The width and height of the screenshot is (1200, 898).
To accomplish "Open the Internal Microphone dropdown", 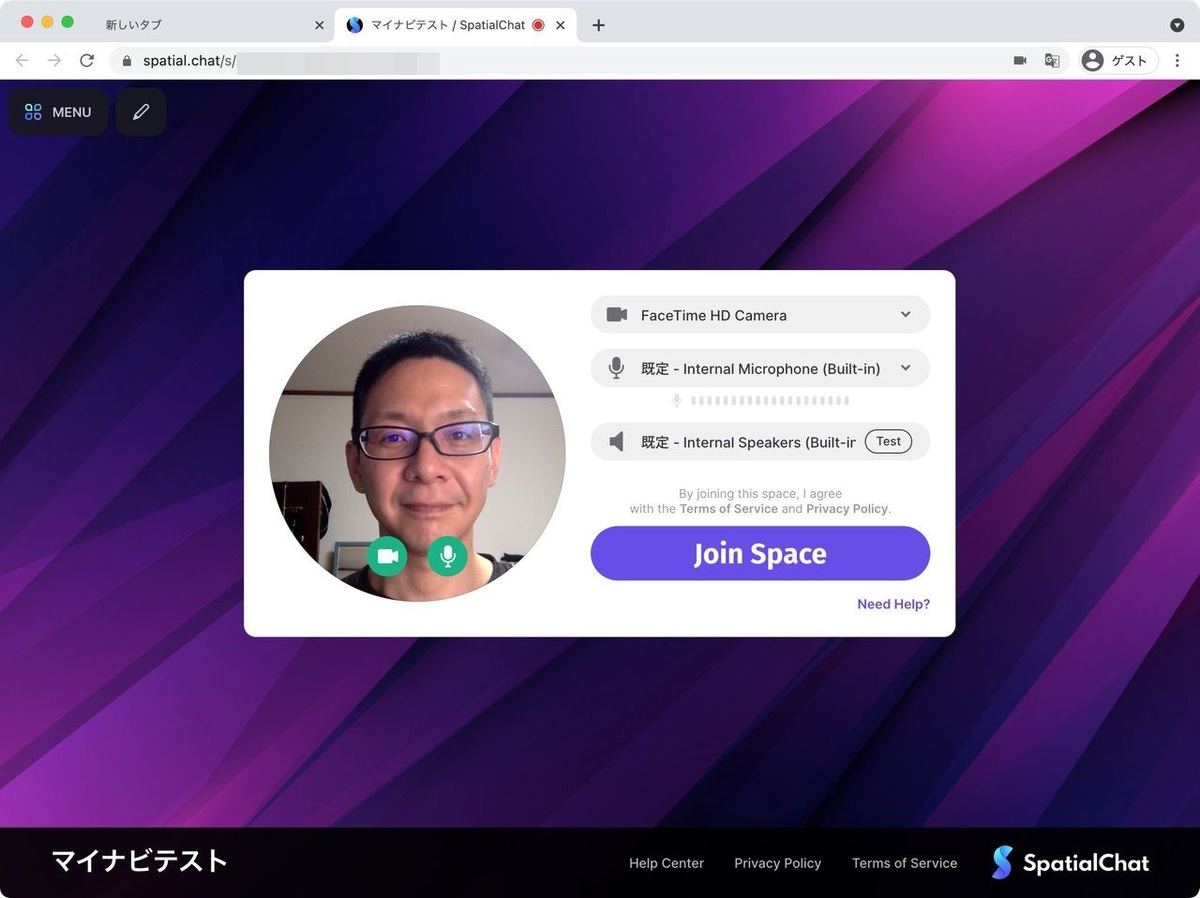I will point(760,368).
